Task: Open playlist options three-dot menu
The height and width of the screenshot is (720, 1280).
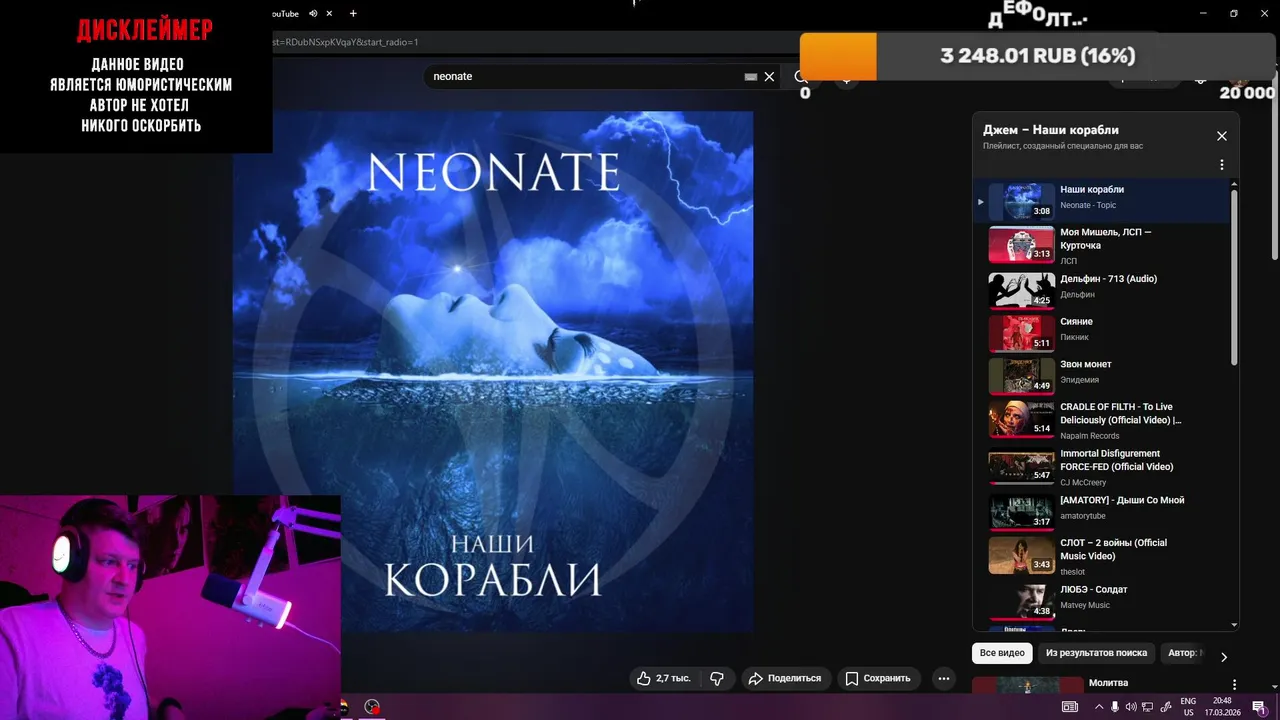Action: (x=1221, y=165)
